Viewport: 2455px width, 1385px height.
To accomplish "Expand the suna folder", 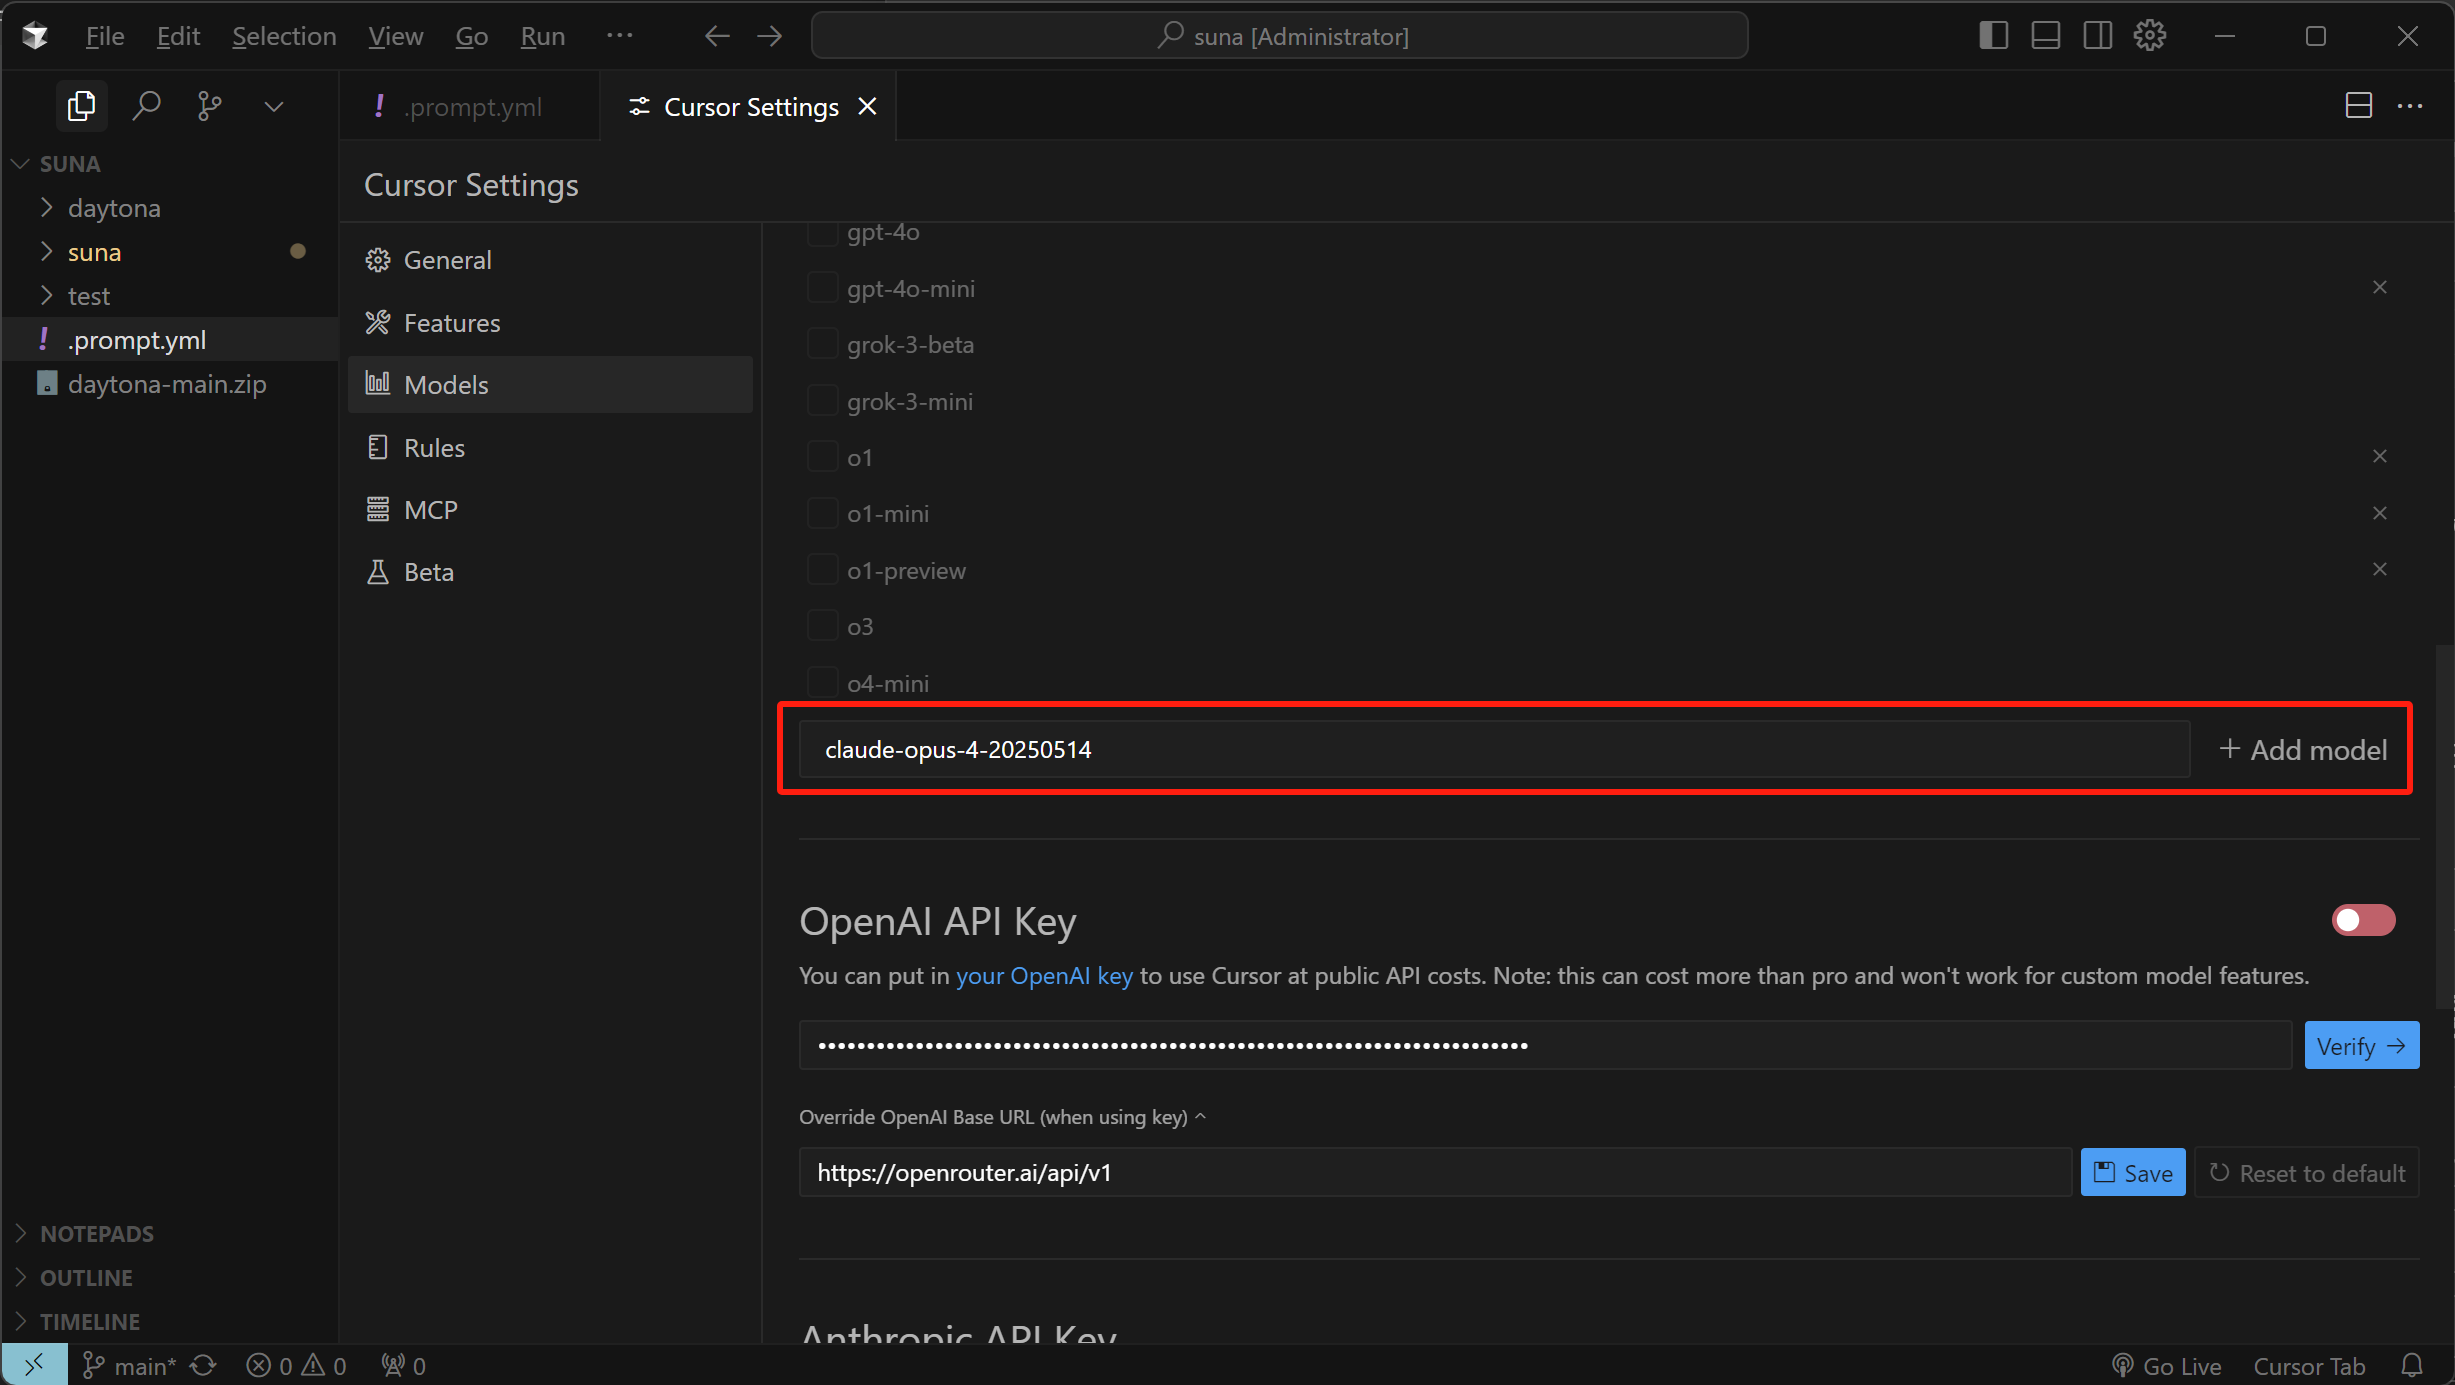I will click(x=46, y=252).
